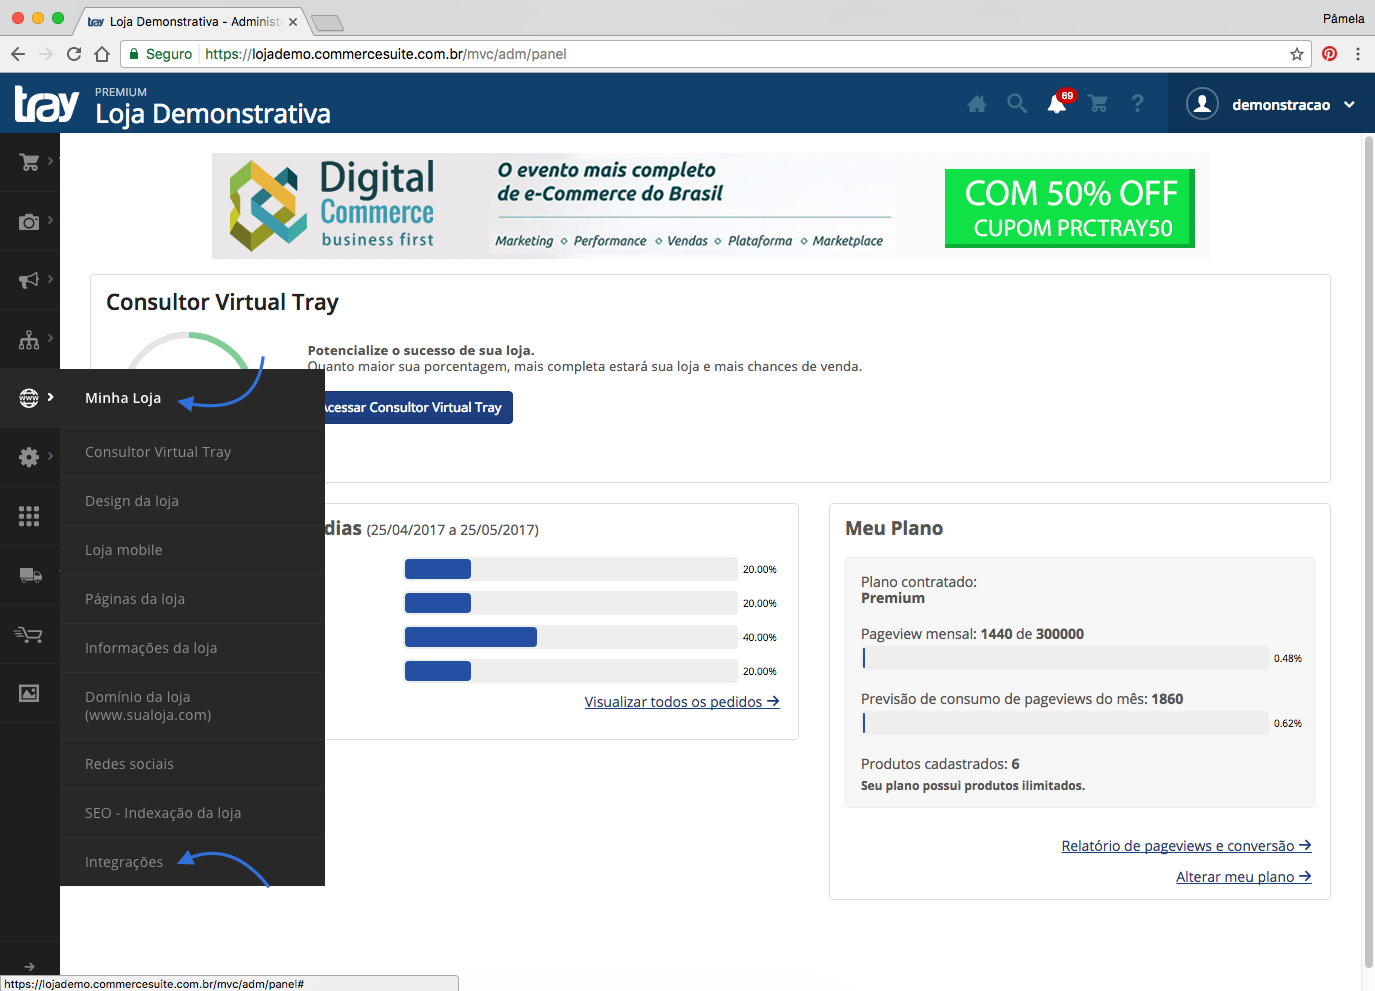Expand chevron next to sitemap sidebar icon
This screenshot has width=1375, height=991.
[50, 337]
